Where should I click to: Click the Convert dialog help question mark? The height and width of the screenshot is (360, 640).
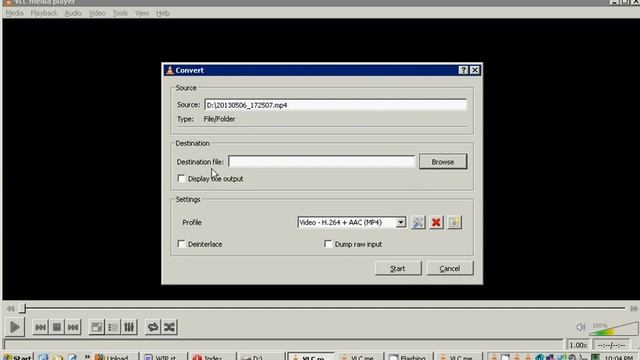click(x=463, y=70)
